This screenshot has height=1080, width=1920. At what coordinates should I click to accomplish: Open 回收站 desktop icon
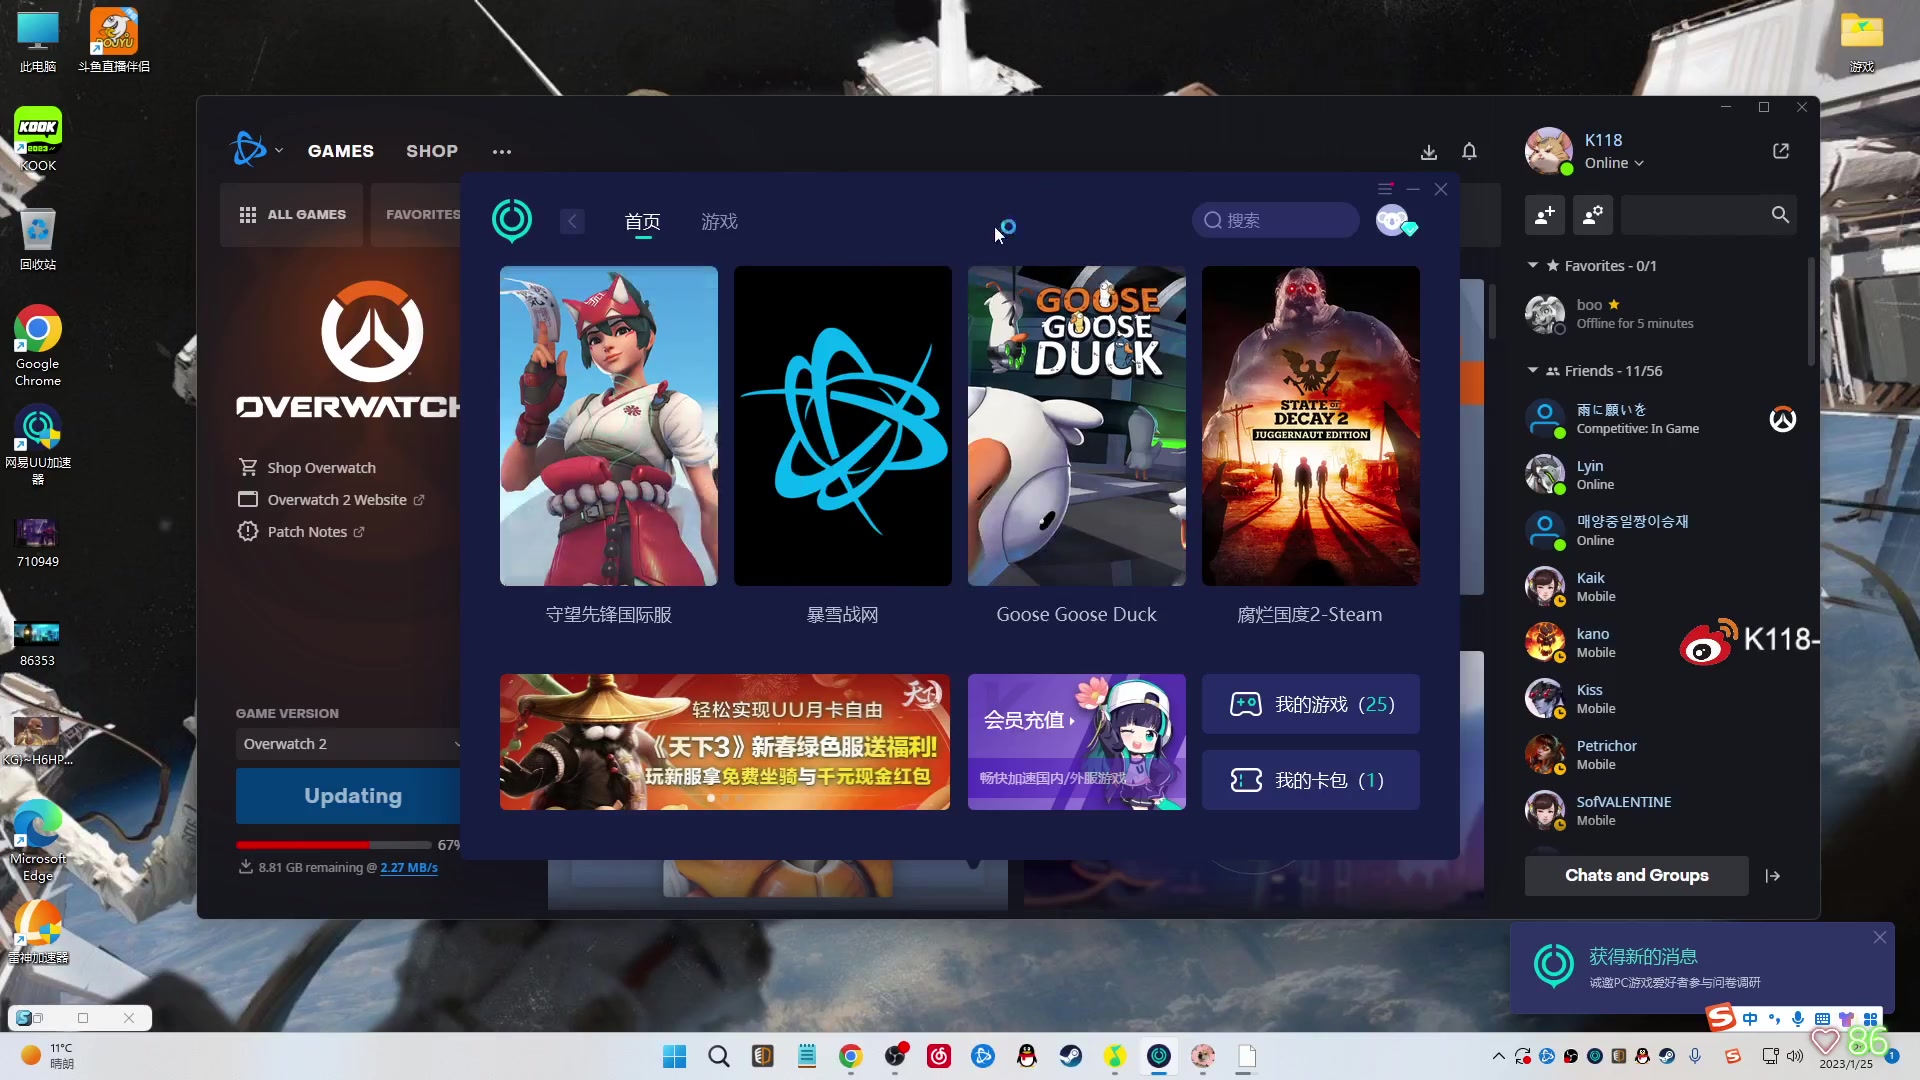point(38,240)
